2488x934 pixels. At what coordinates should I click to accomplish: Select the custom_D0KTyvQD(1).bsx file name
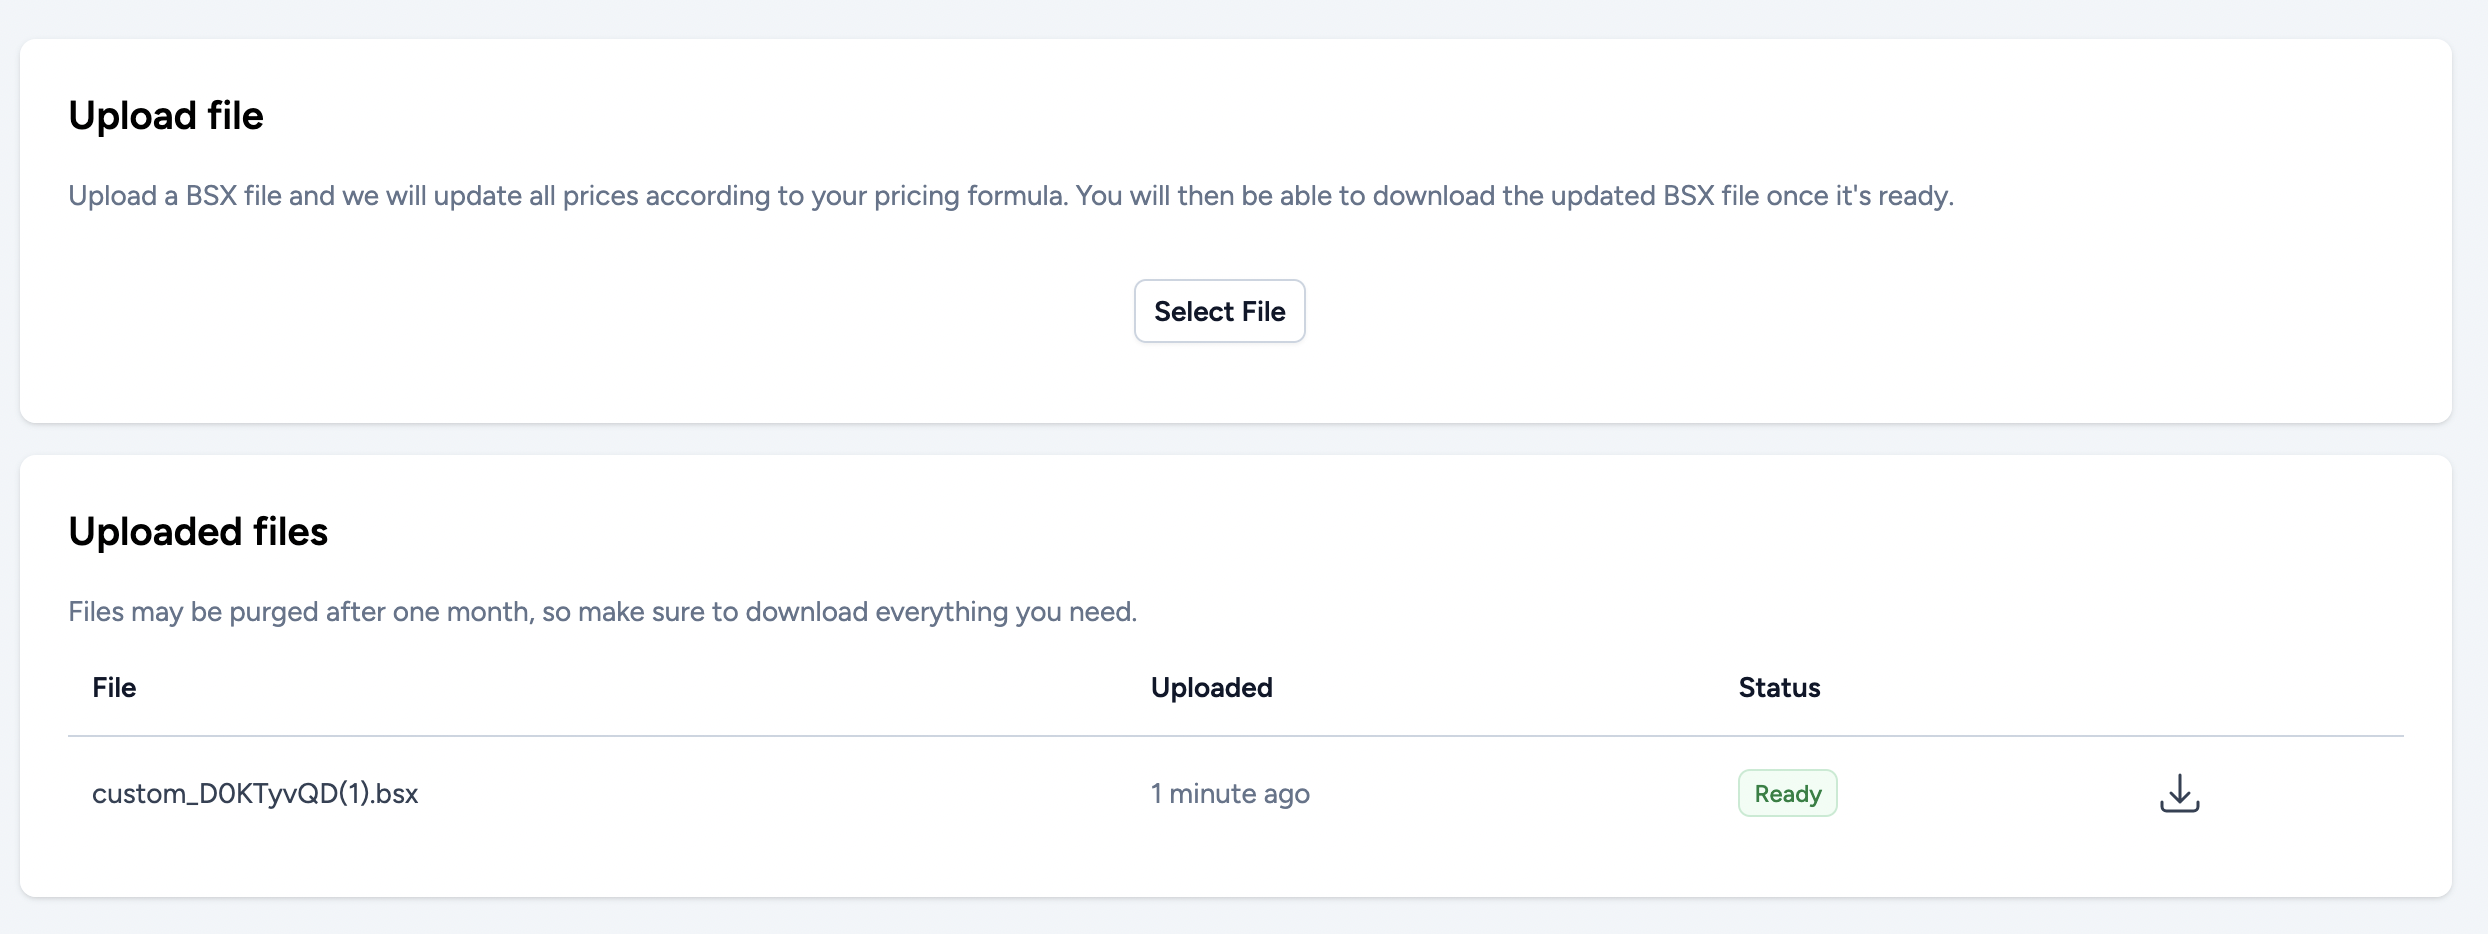(255, 793)
